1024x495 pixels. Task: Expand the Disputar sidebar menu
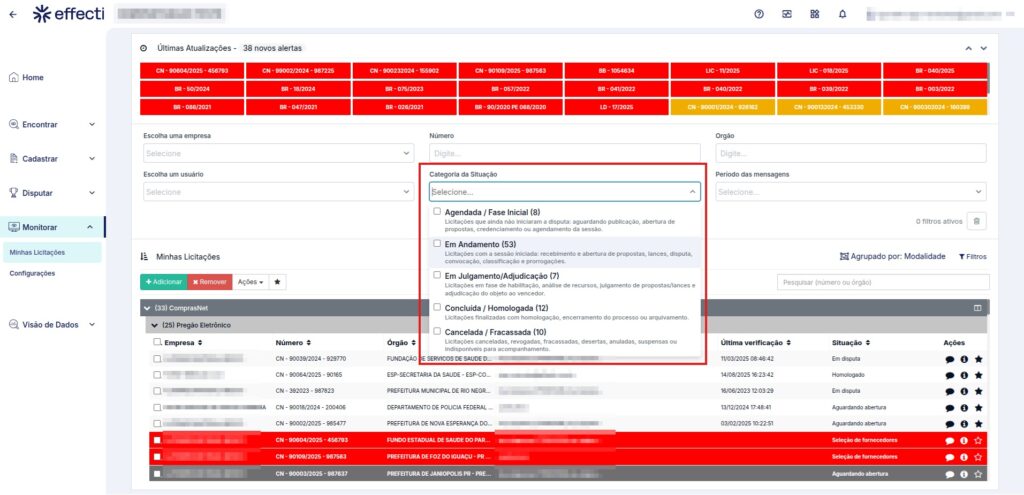[52, 193]
